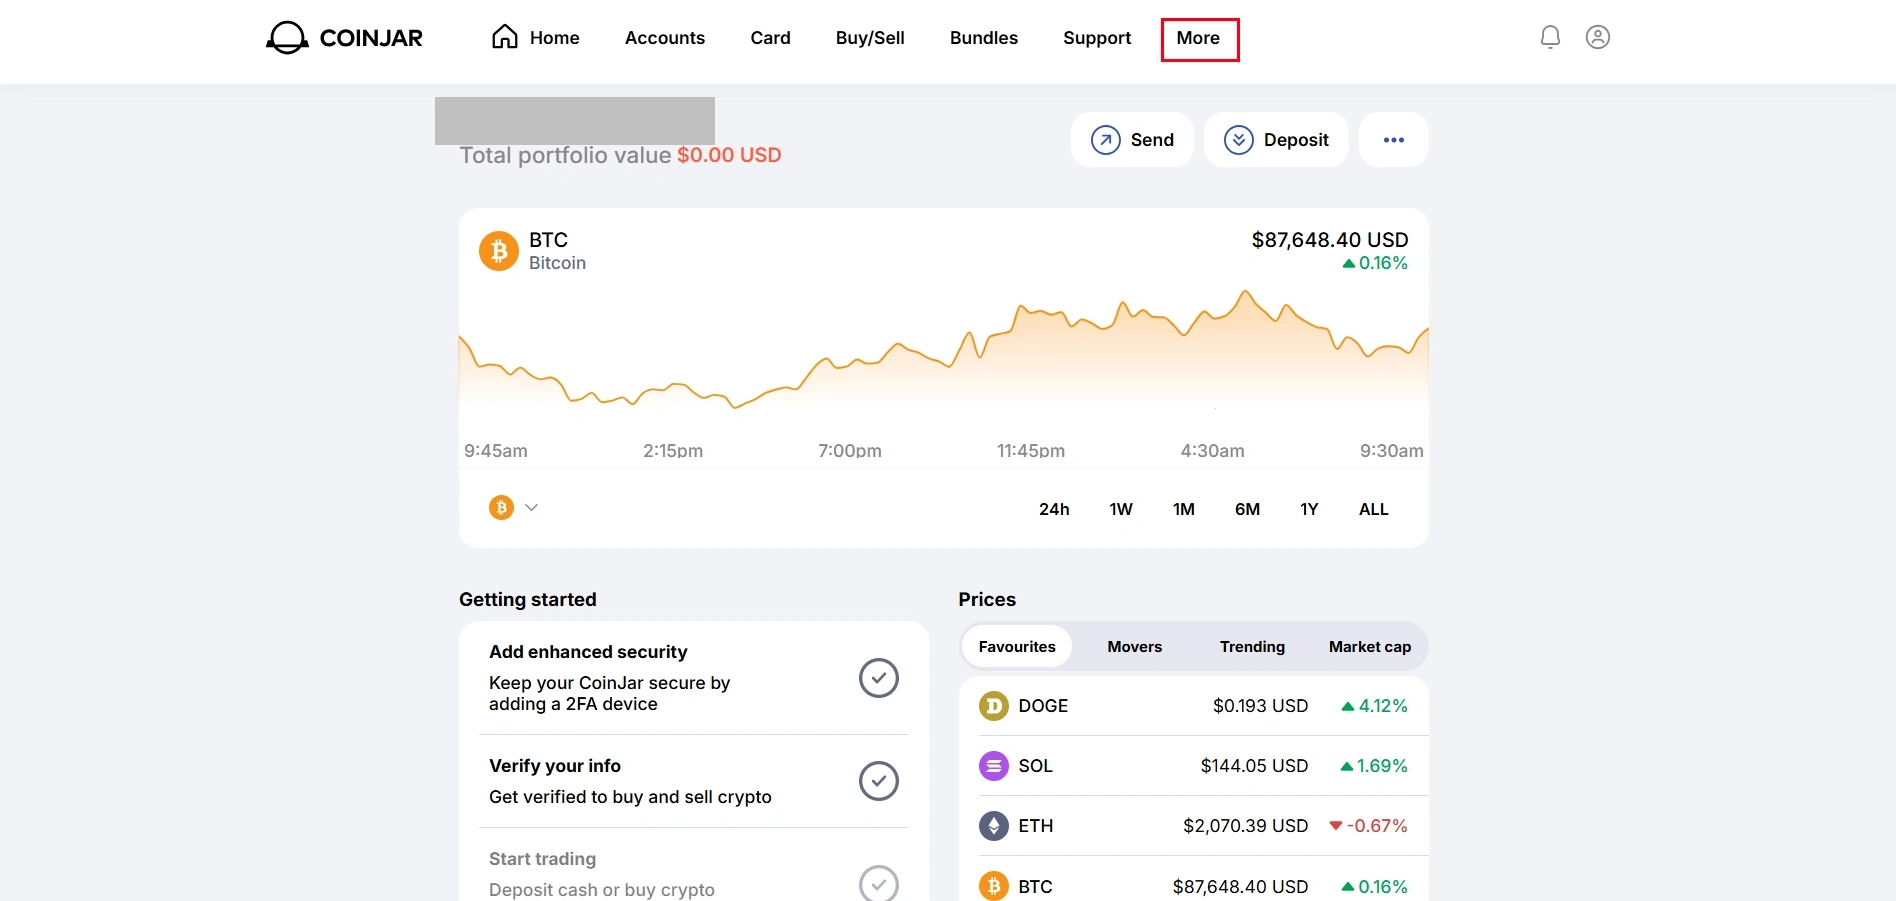Click the DOGE price $0.193 USD
1896x901 pixels.
coord(1260,706)
